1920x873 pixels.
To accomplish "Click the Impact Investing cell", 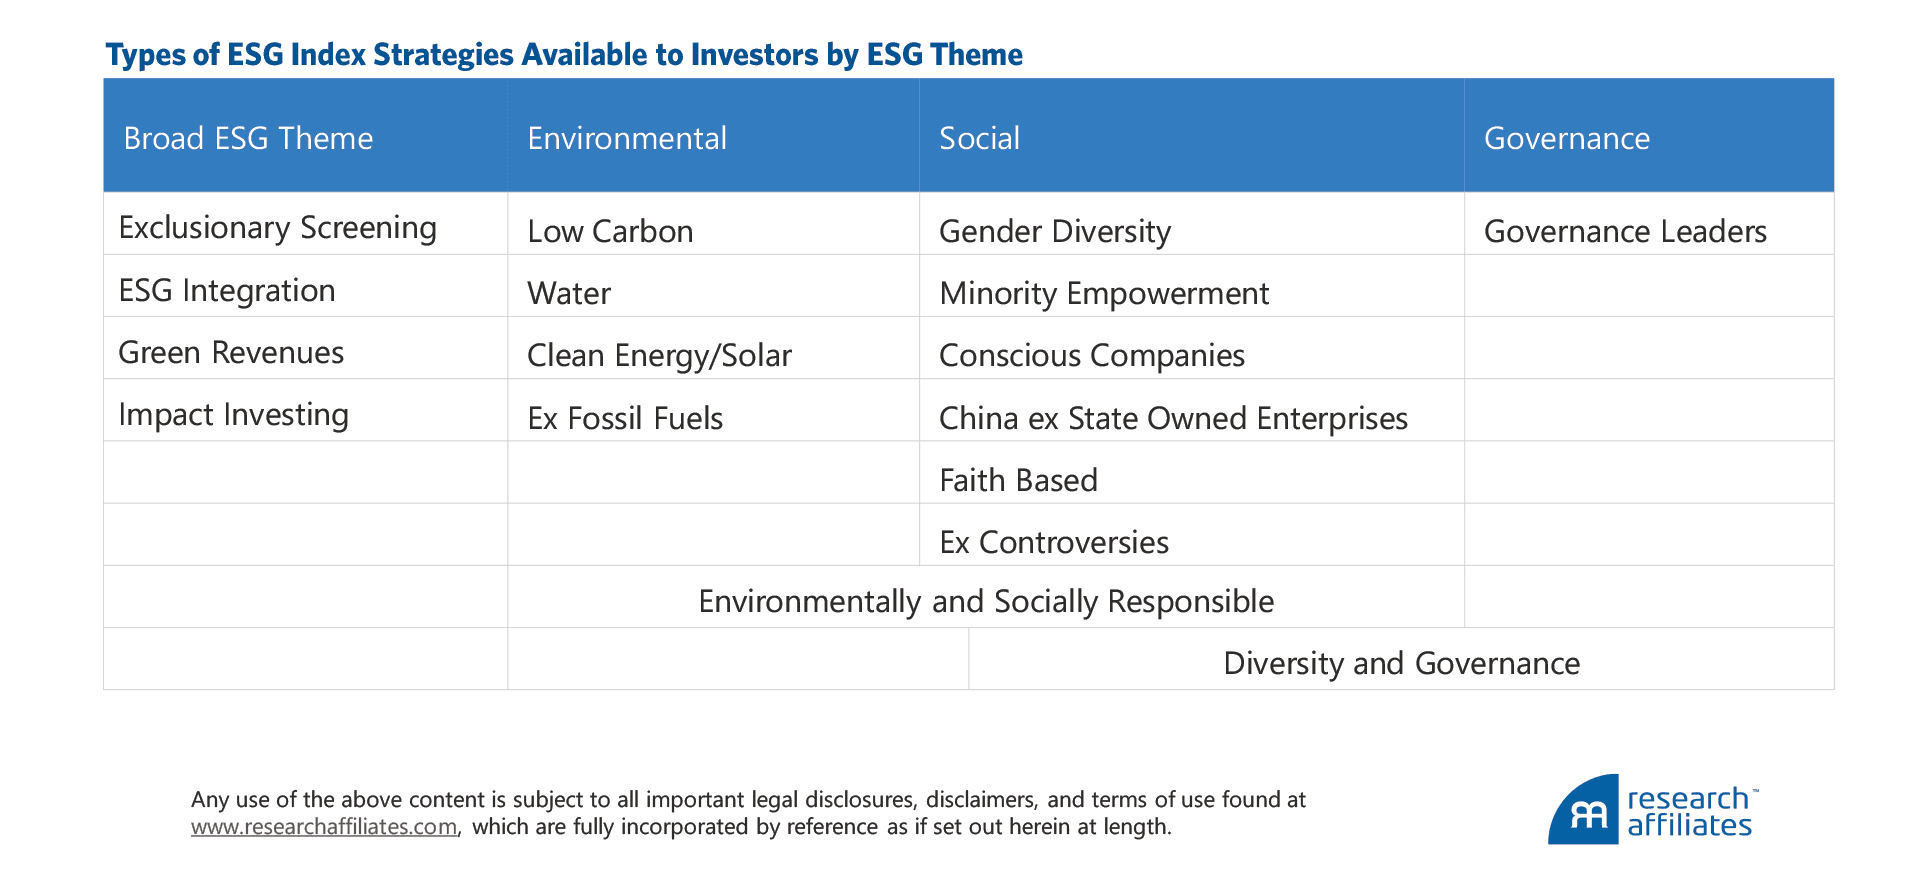I will [233, 415].
